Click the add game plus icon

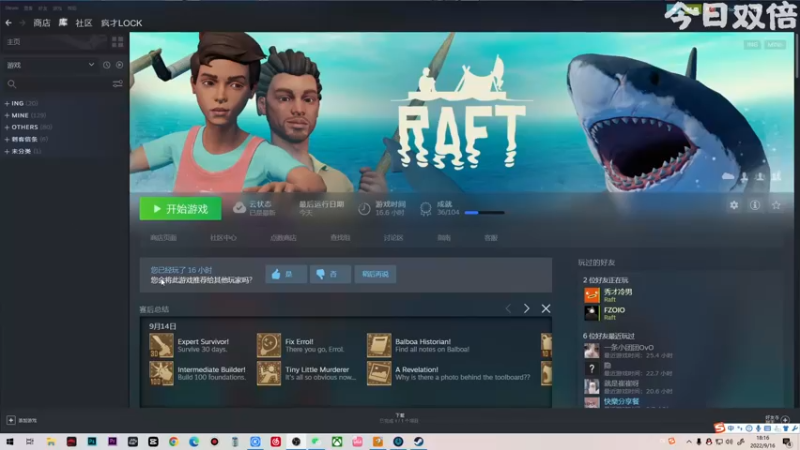pyautogui.click(x=11, y=420)
